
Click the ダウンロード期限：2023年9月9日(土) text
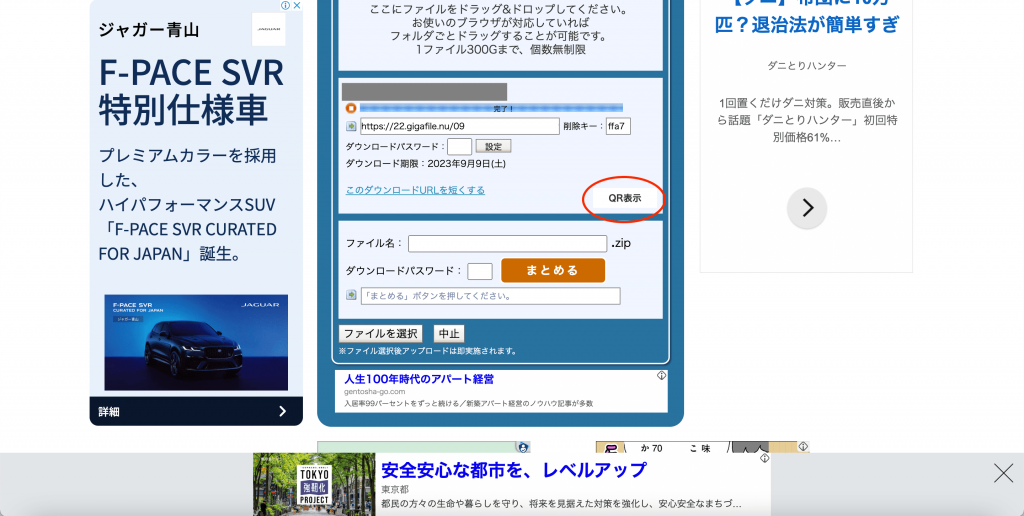425,164
